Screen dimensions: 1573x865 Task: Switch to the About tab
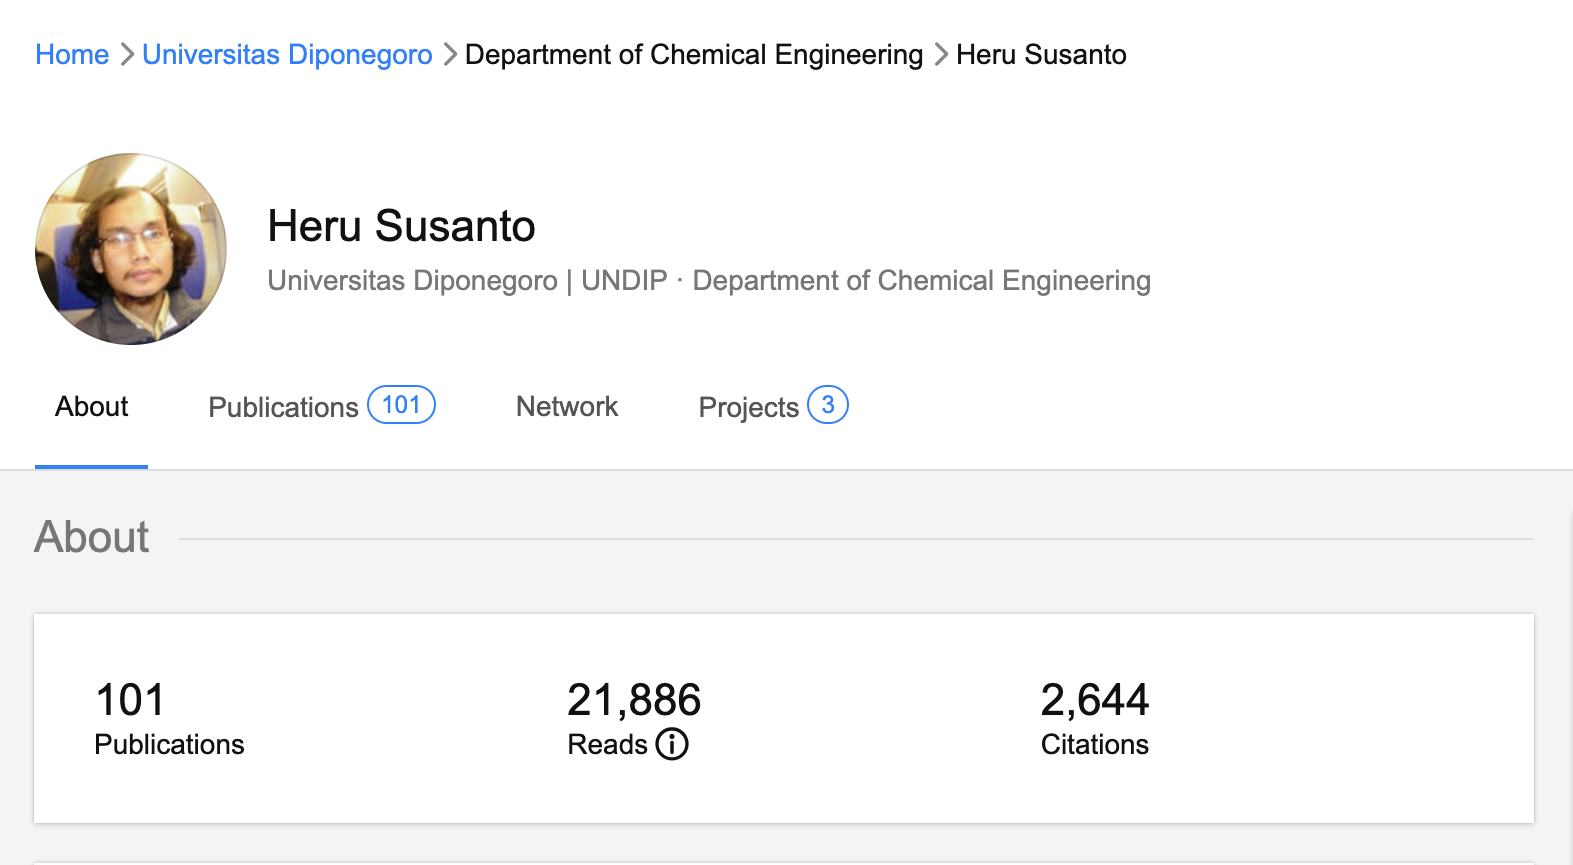(92, 407)
